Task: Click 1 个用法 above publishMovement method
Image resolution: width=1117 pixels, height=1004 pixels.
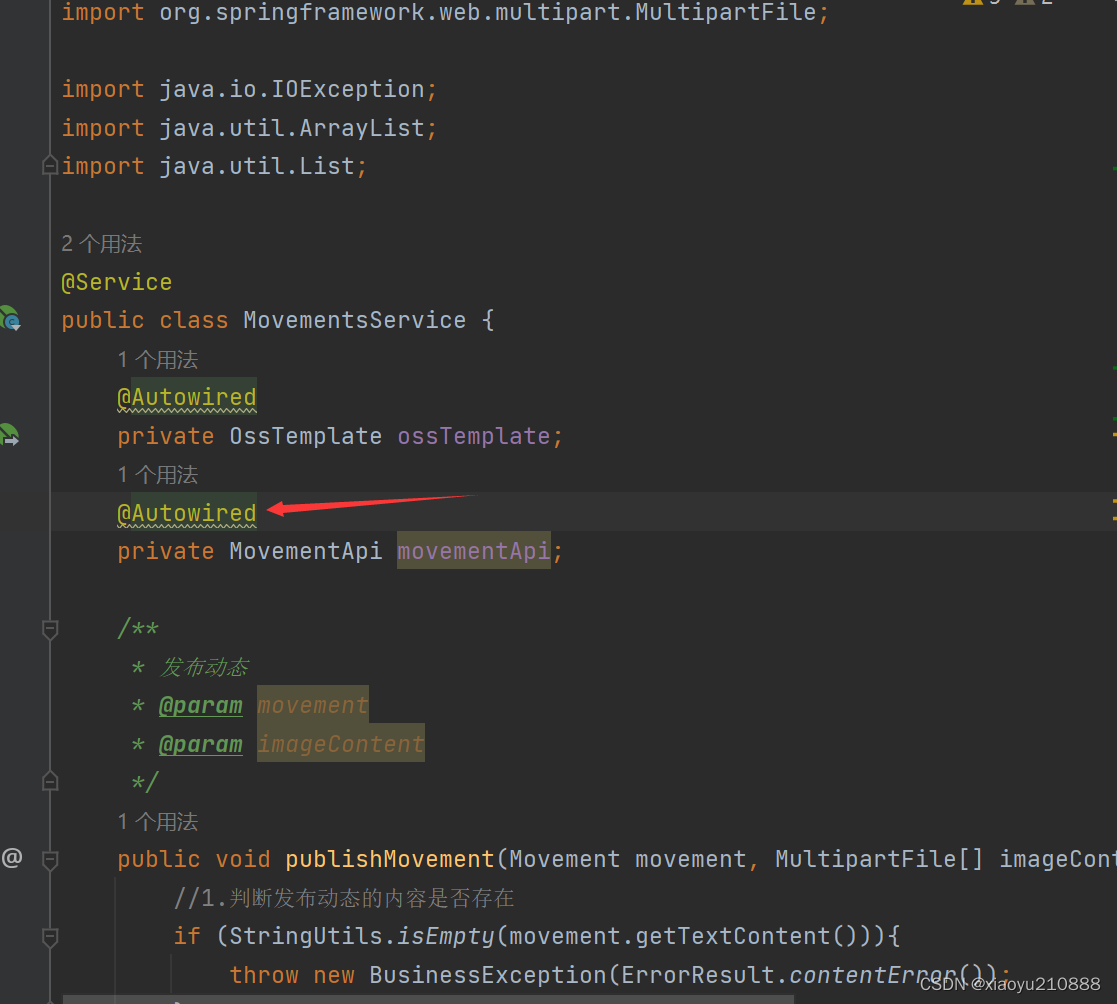Action: [157, 821]
